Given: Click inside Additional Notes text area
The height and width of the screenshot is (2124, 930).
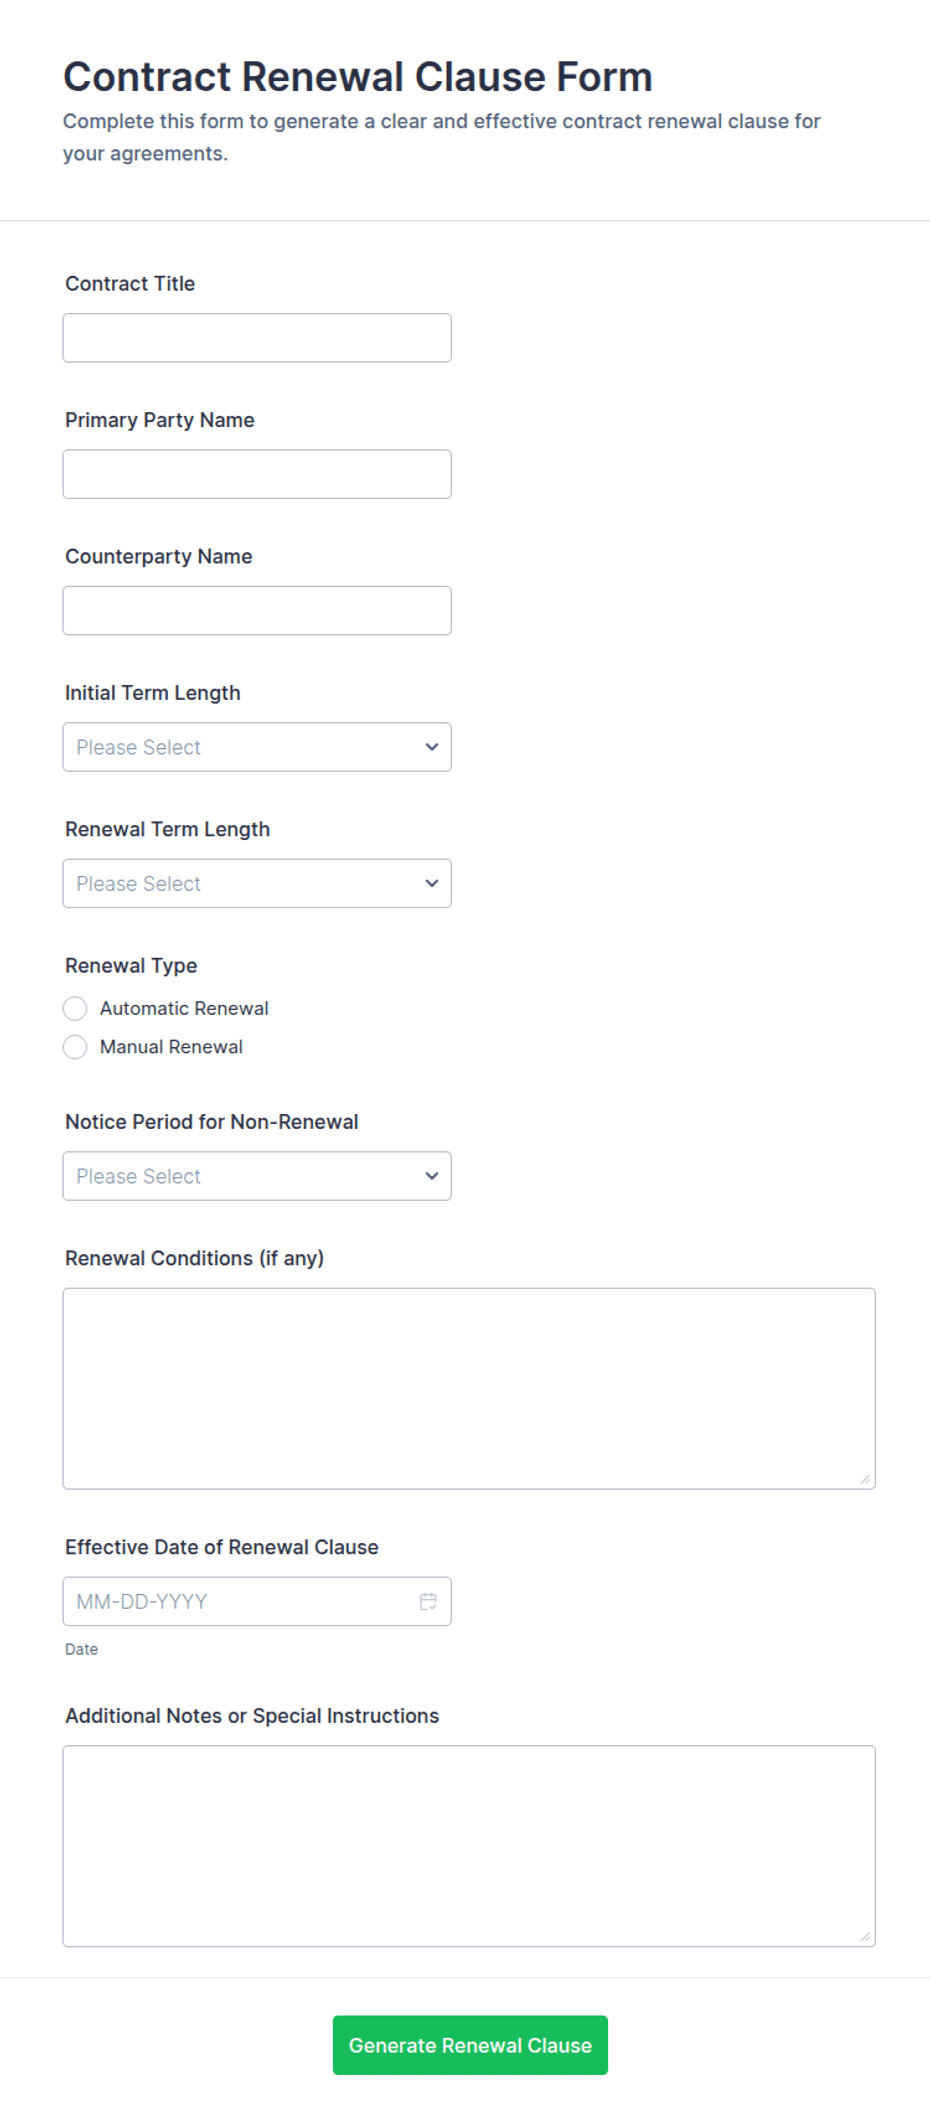Looking at the screenshot, I should pyautogui.click(x=469, y=1846).
